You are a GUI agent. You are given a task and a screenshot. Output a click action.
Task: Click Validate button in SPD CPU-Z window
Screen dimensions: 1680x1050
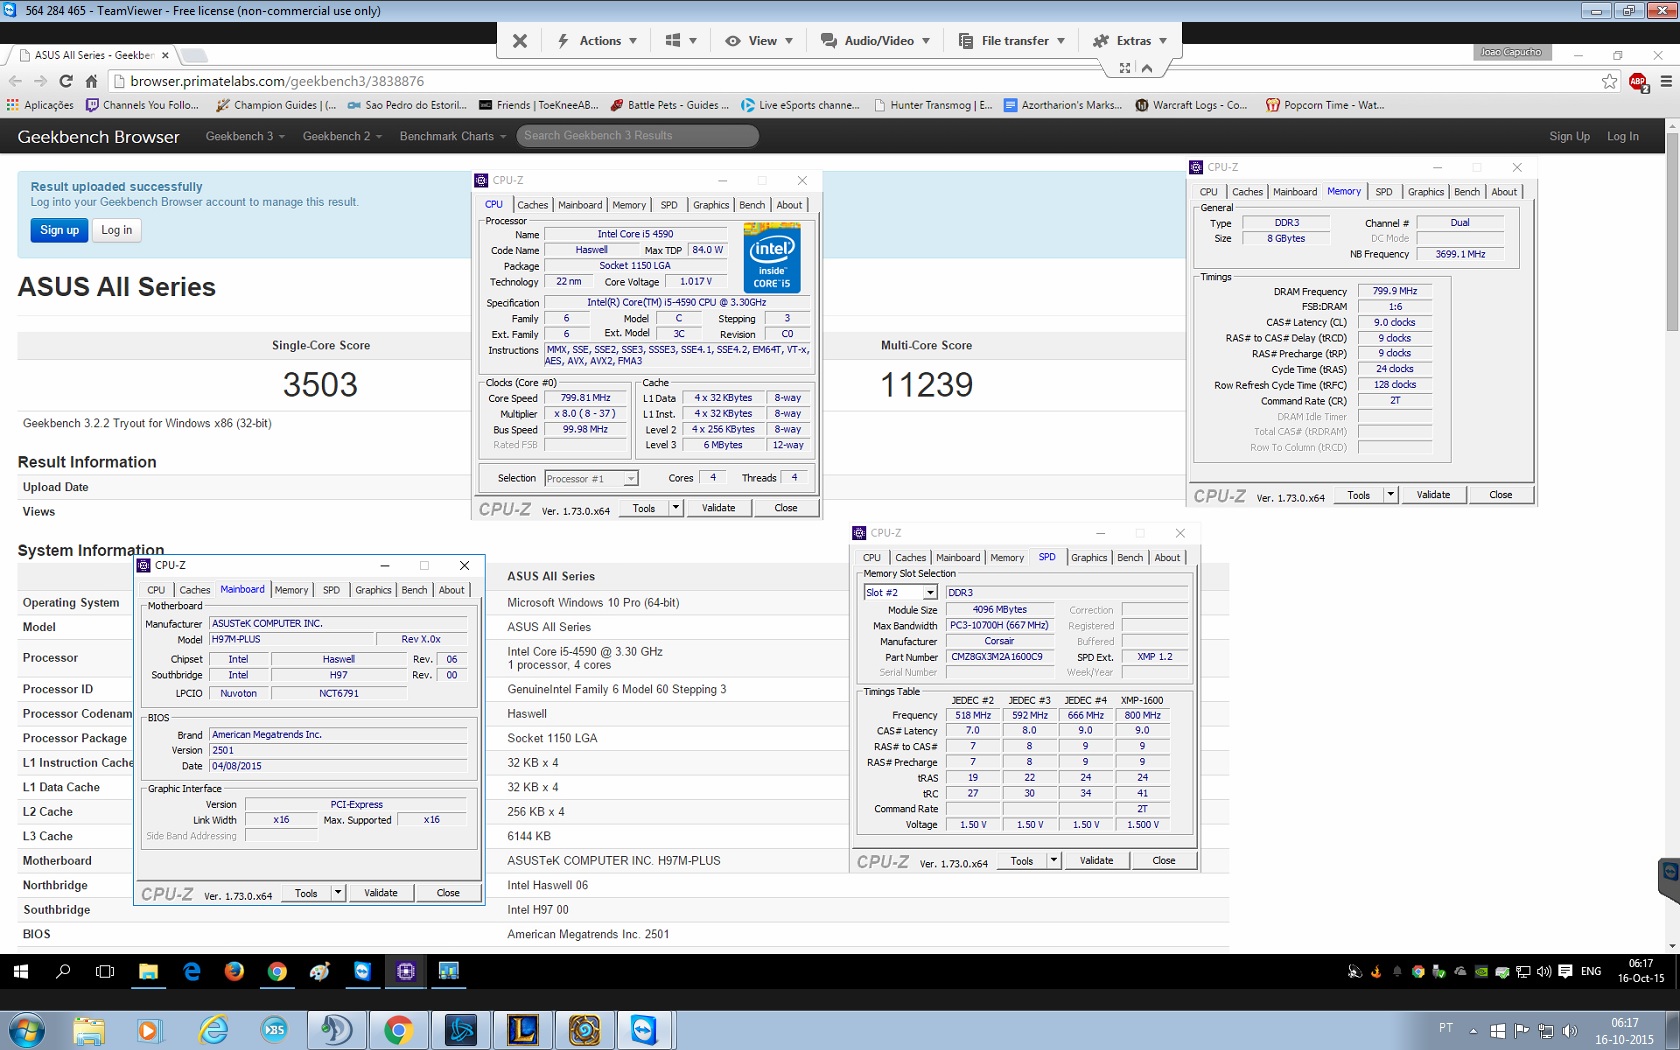pos(1096,861)
